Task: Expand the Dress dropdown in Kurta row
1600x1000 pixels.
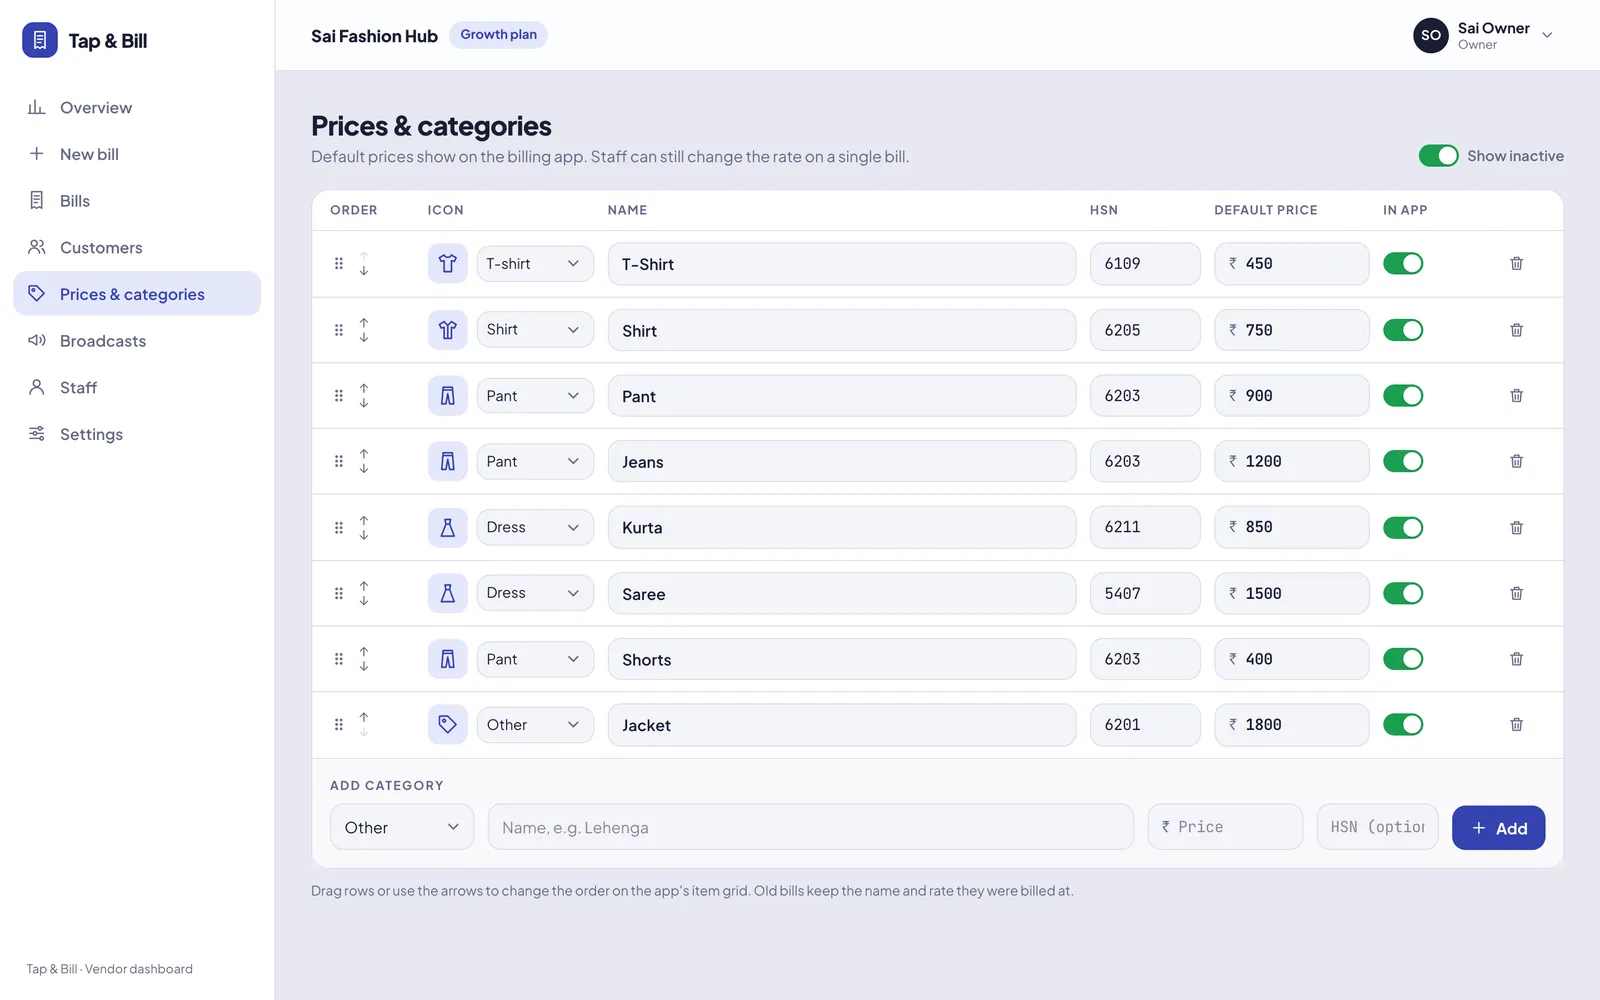Action: click(535, 527)
